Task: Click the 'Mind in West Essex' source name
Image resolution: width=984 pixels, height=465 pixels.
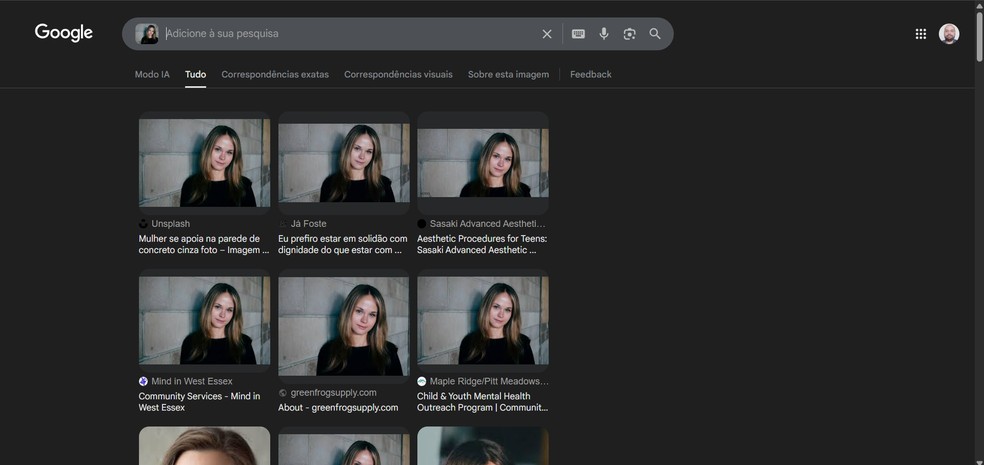Action: pos(192,382)
